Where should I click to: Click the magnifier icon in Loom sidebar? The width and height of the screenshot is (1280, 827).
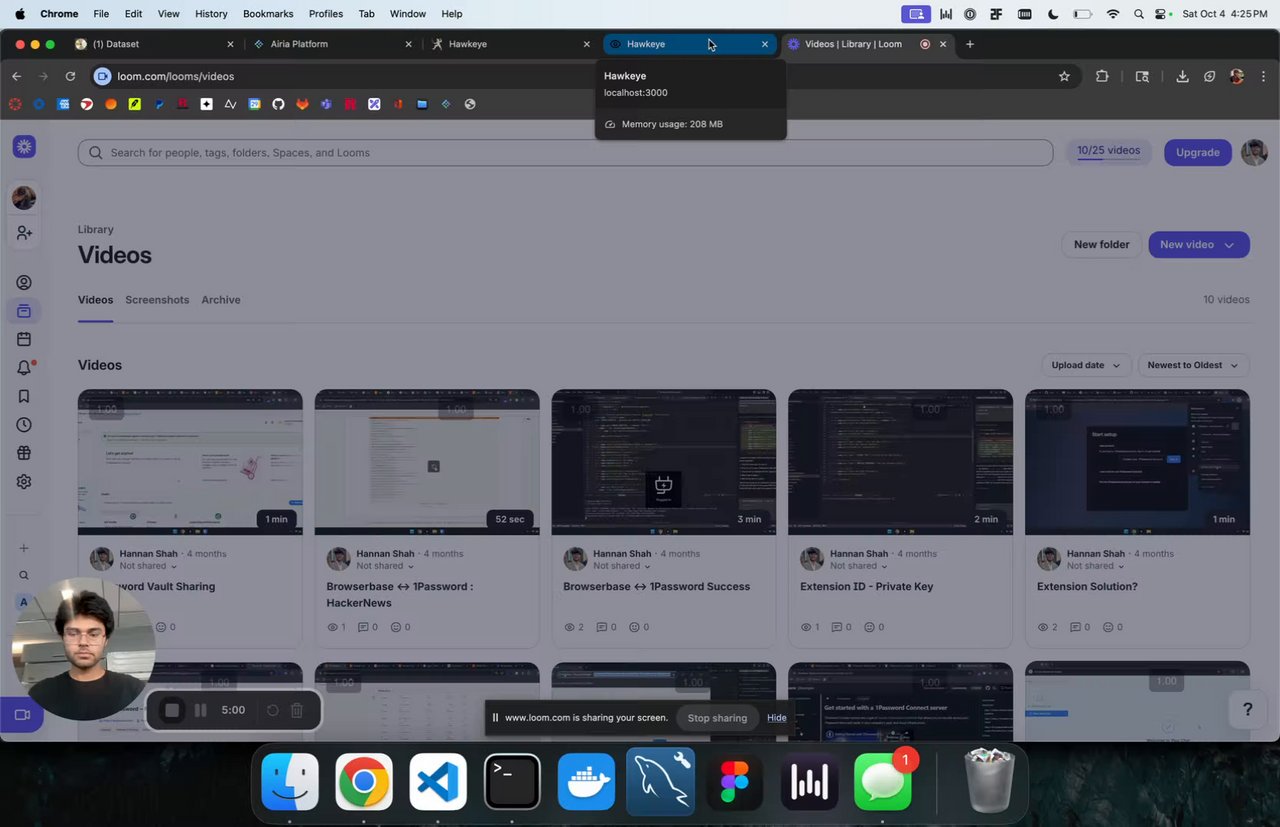pyautogui.click(x=24, y=575)
